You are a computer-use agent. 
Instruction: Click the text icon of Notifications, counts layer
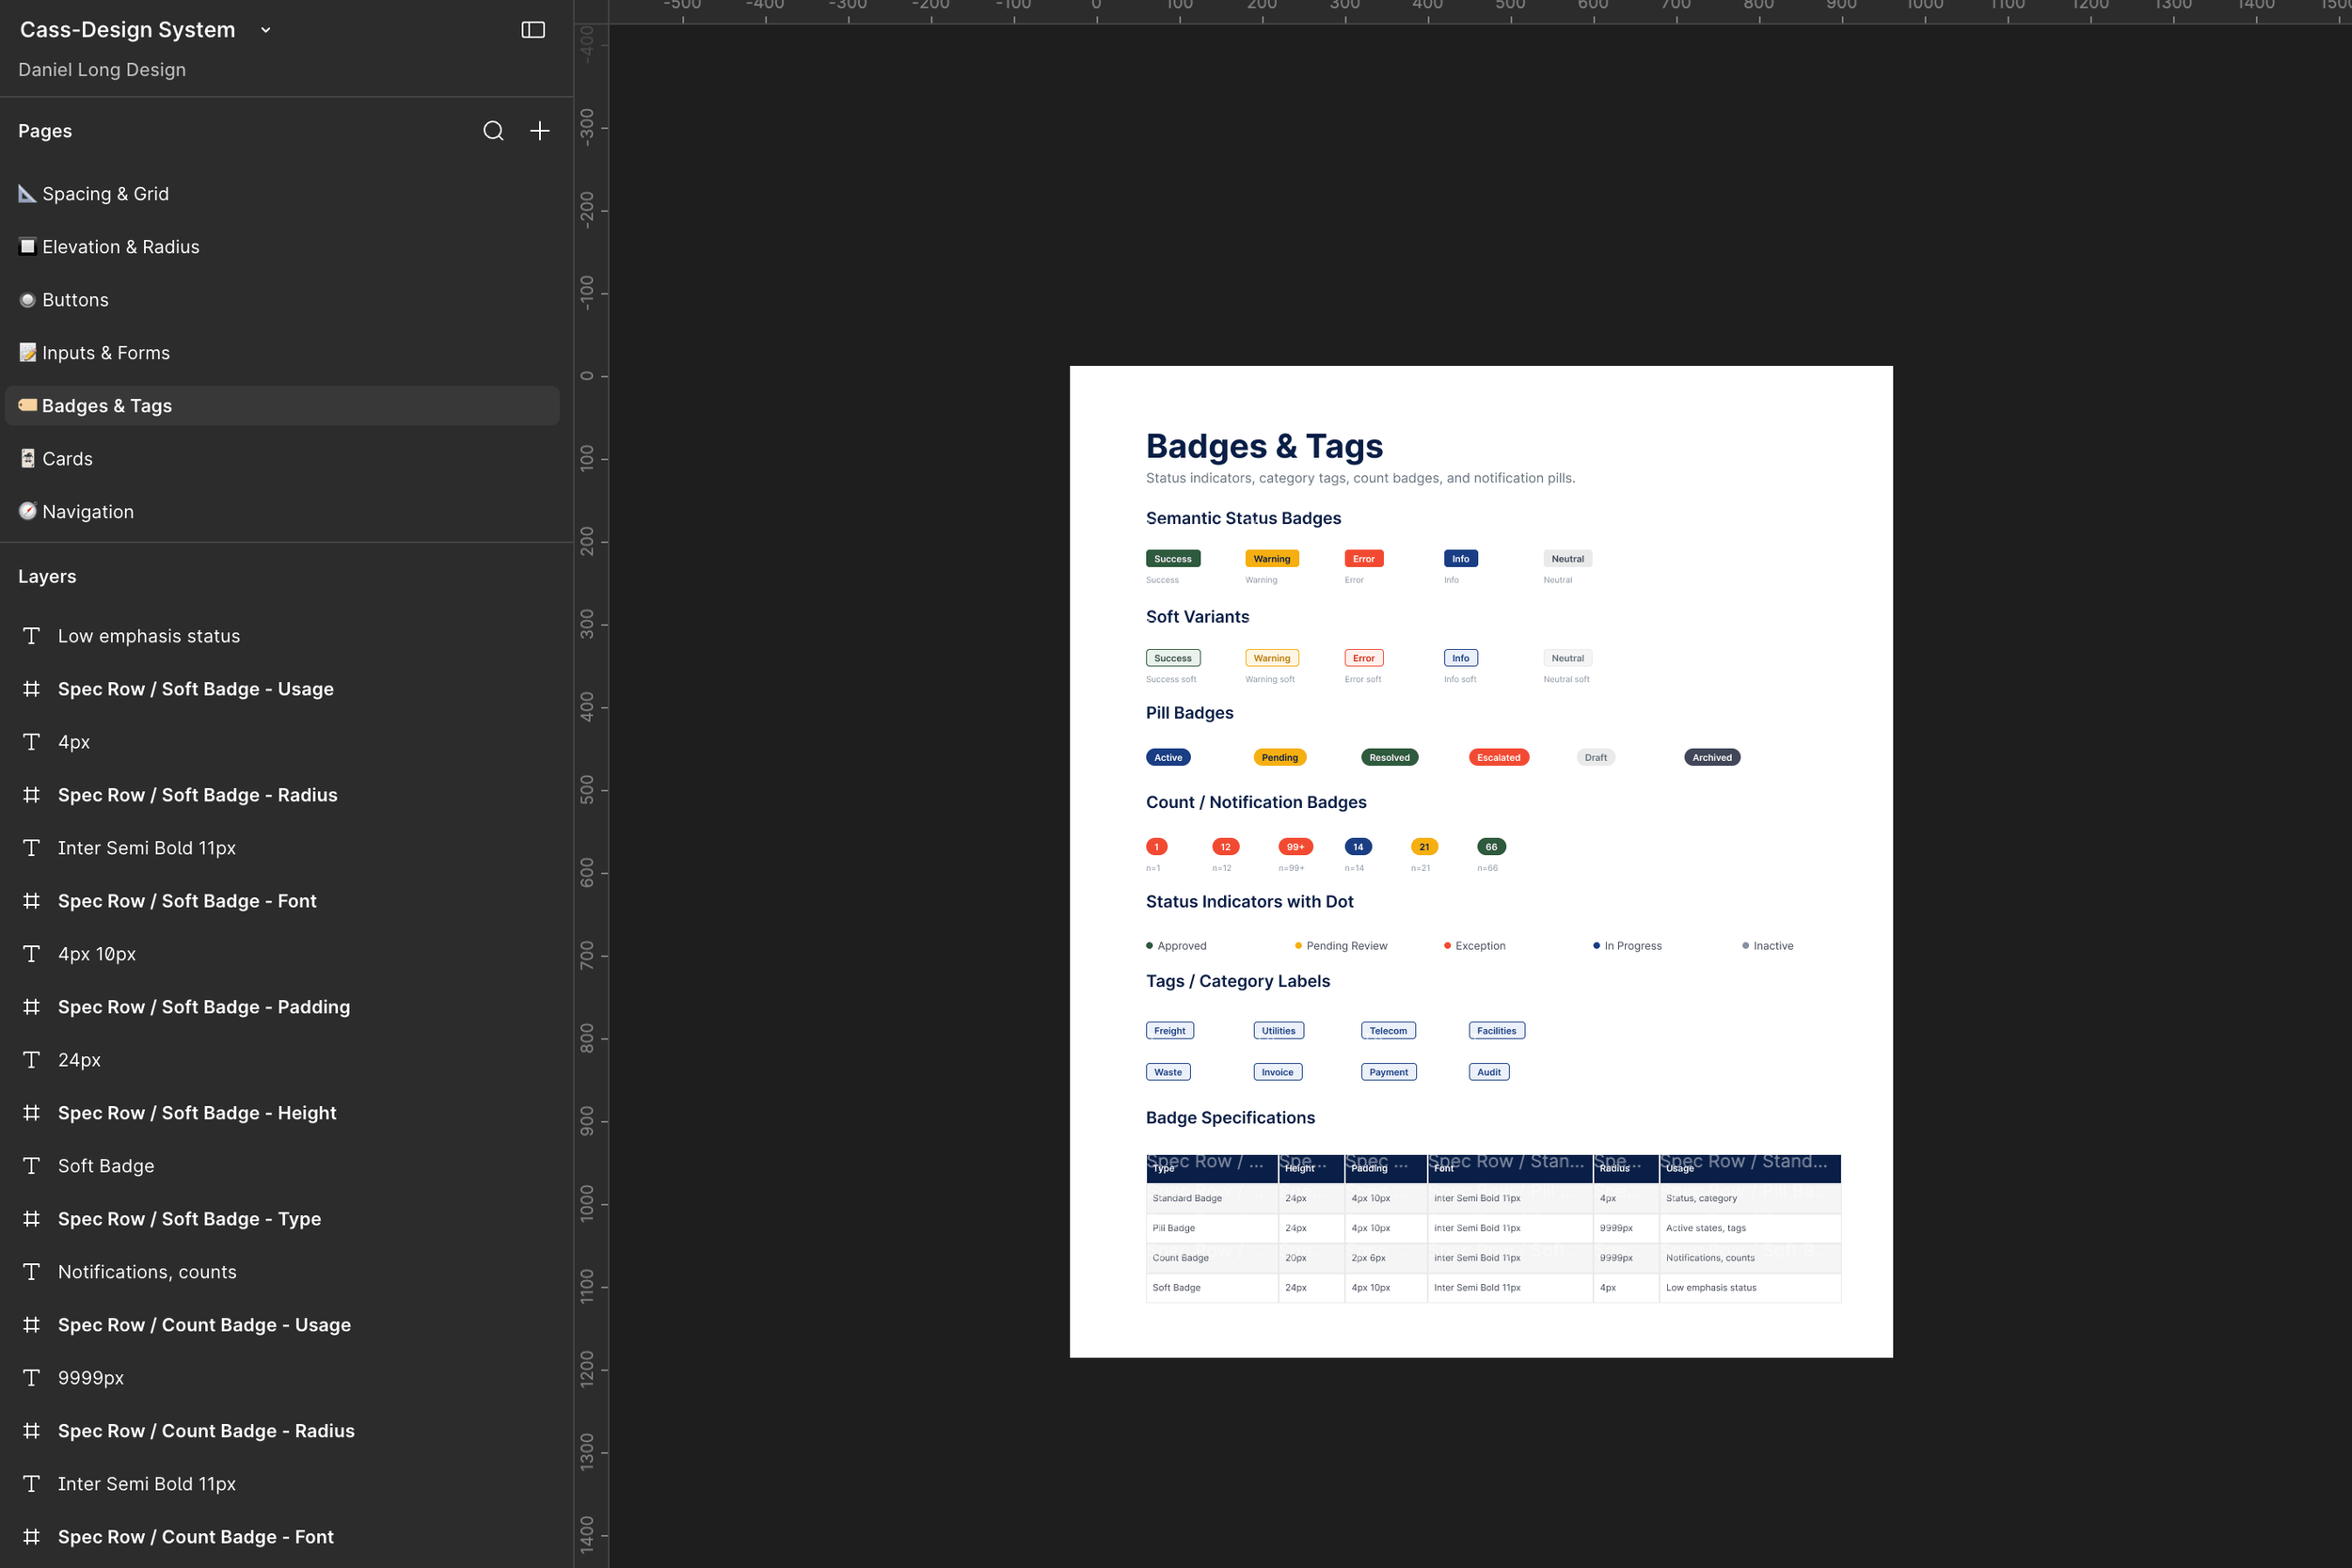[32, 1272]
